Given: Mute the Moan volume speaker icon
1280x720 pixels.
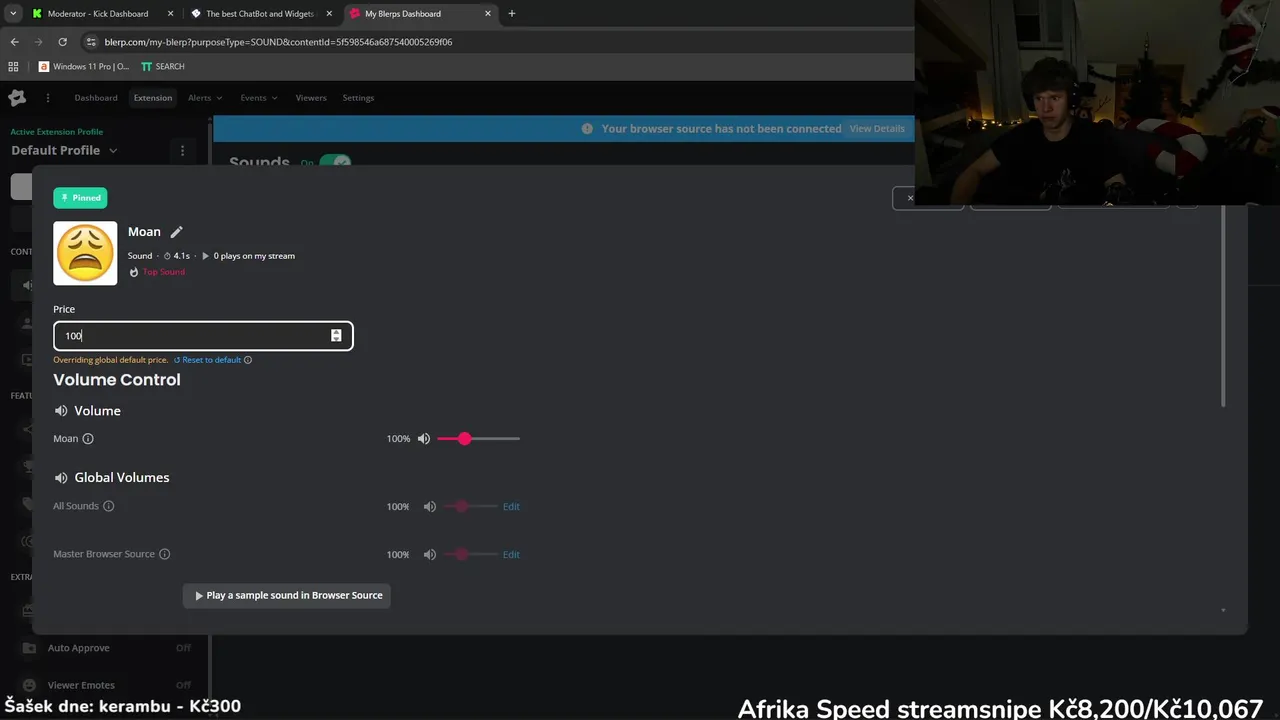Looking at the screenshot, I should [424, 438].
